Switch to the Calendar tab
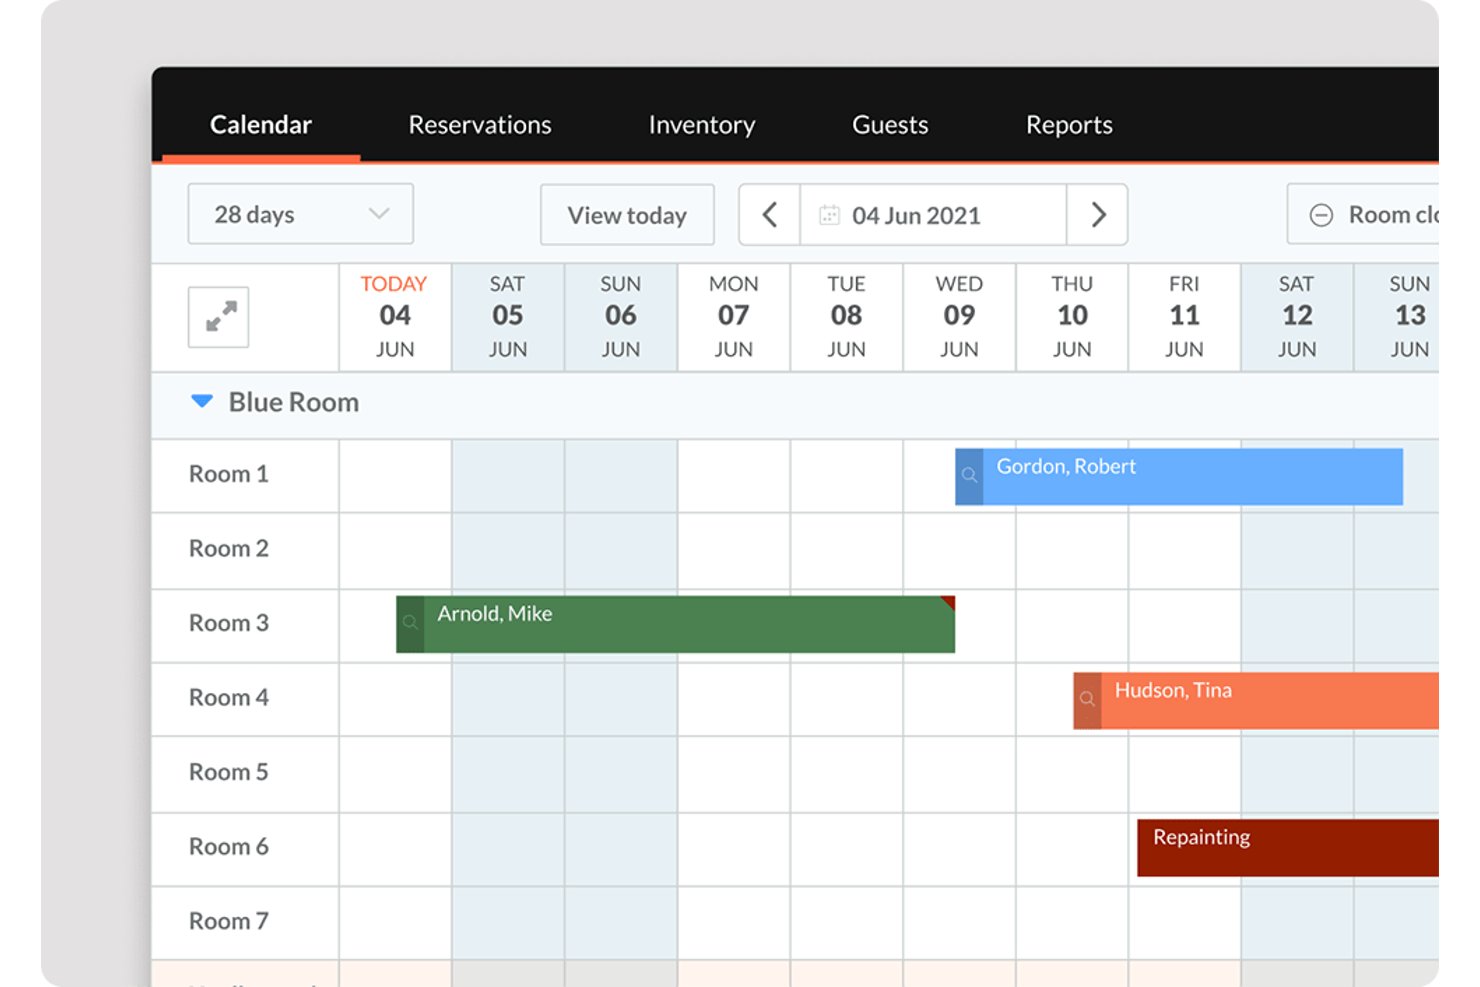 [x=261, y=125]
